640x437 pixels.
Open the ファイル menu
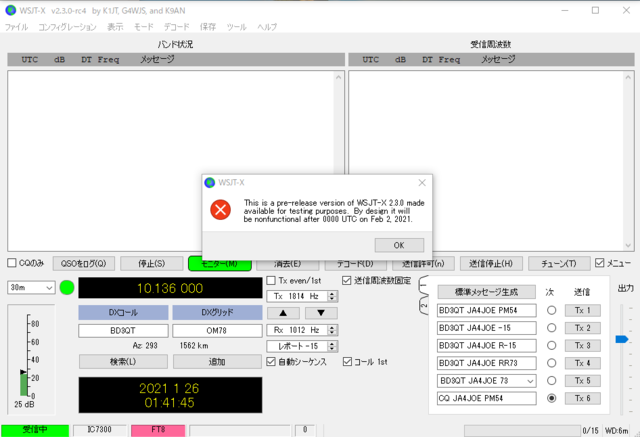[x=16, y=27]
